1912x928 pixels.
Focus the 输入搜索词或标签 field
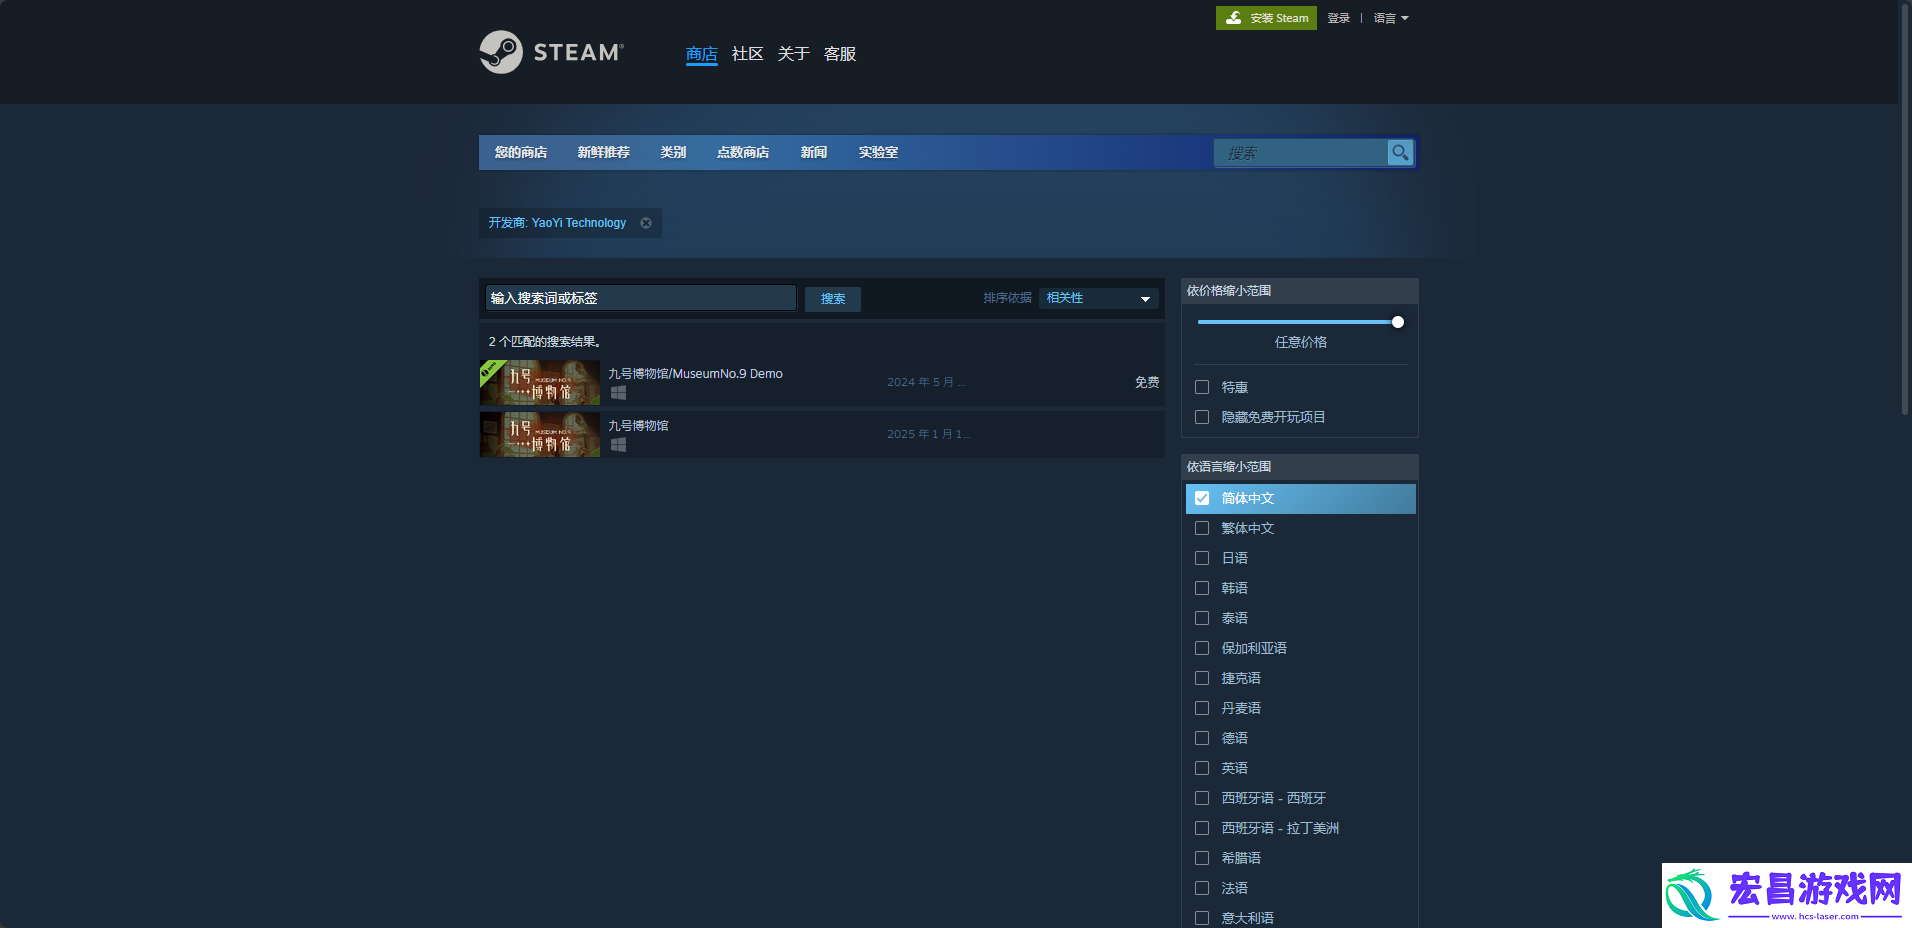coord(641,298)
